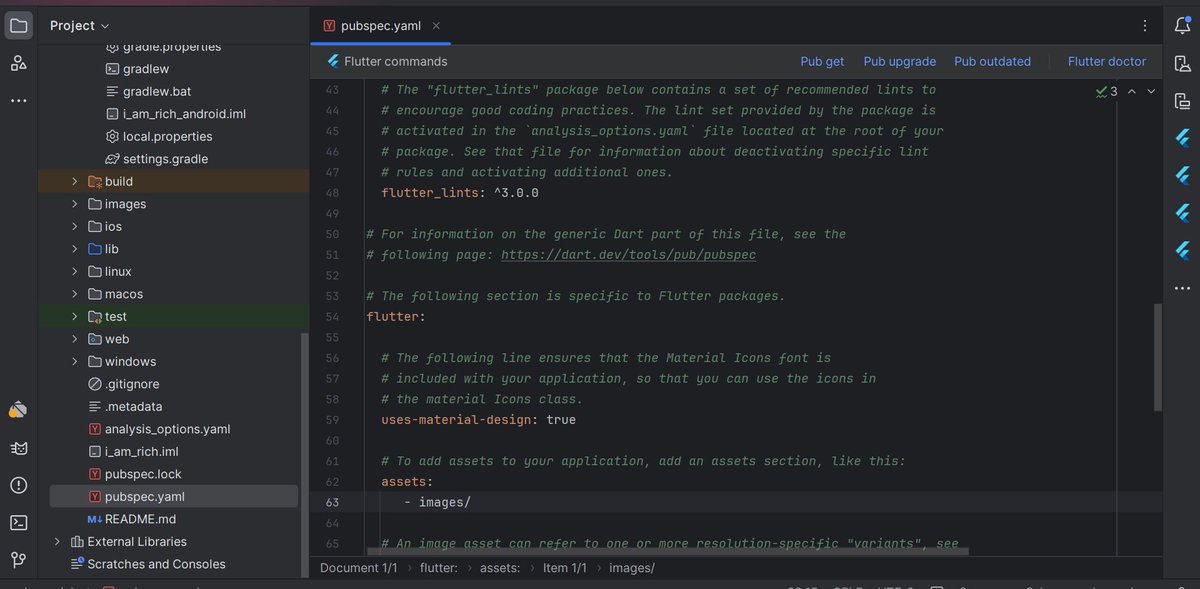This screenshot has height=589, width=1200.
Task: Open the Resource Manager shapes icon
Action: [18, 63]
